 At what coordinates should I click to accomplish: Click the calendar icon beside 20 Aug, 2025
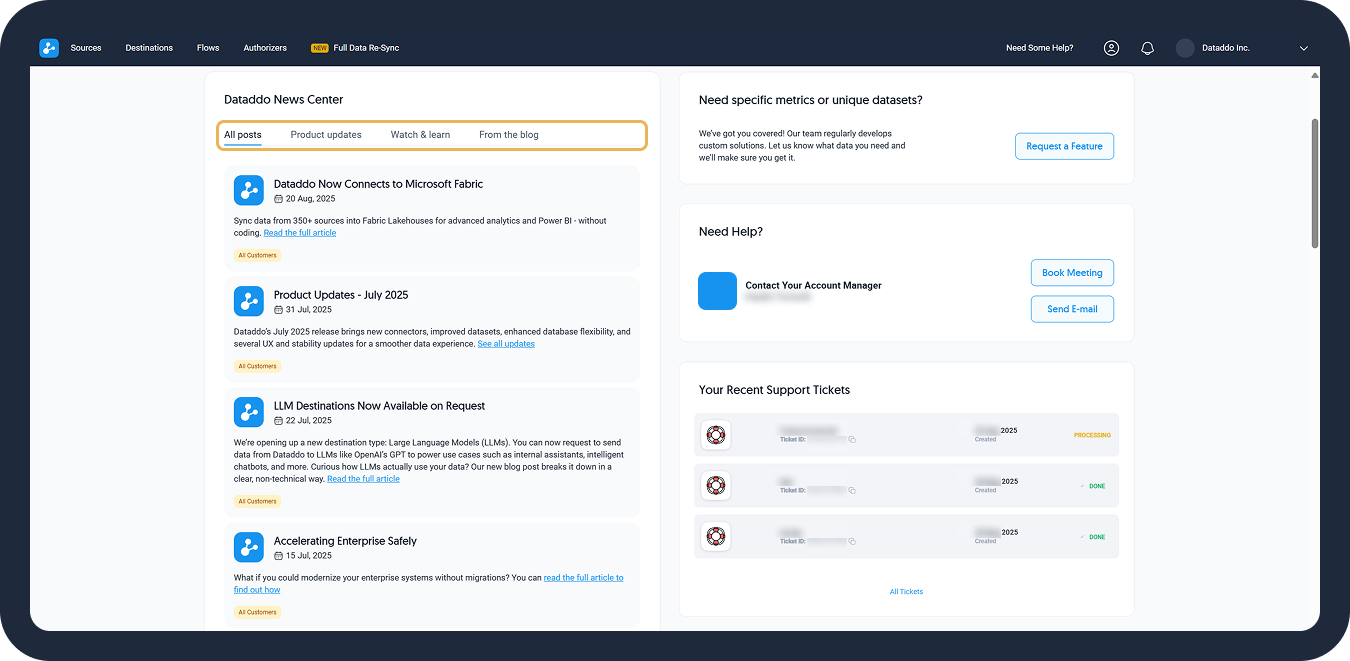(279, 199)
